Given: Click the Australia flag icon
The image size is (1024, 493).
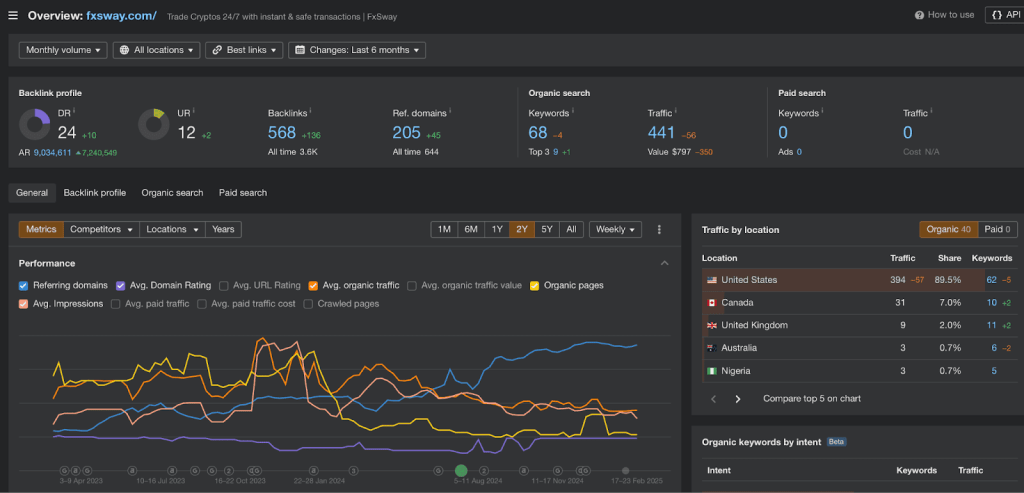Looking at the screenshot, I should click(x=712, y=348).
